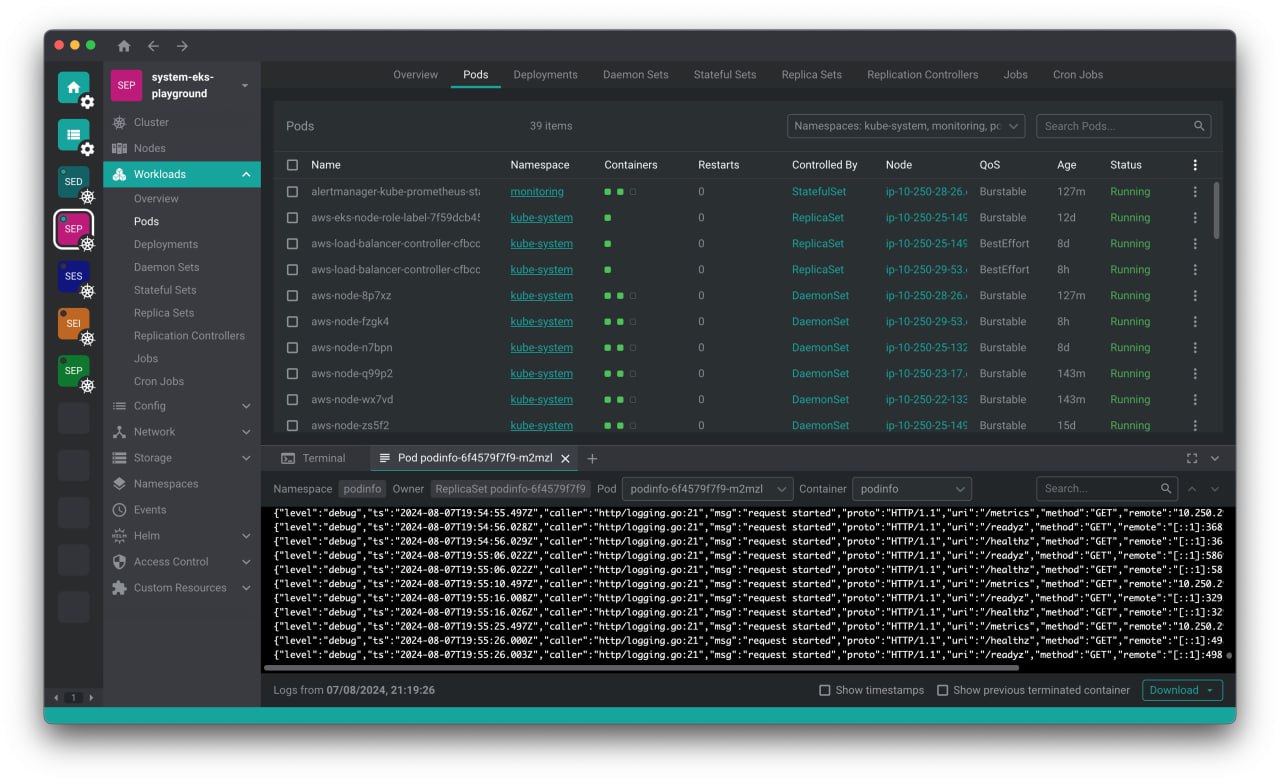Open column options kebab in table header
This screenshot has width=1280, height=782.
1194,165
